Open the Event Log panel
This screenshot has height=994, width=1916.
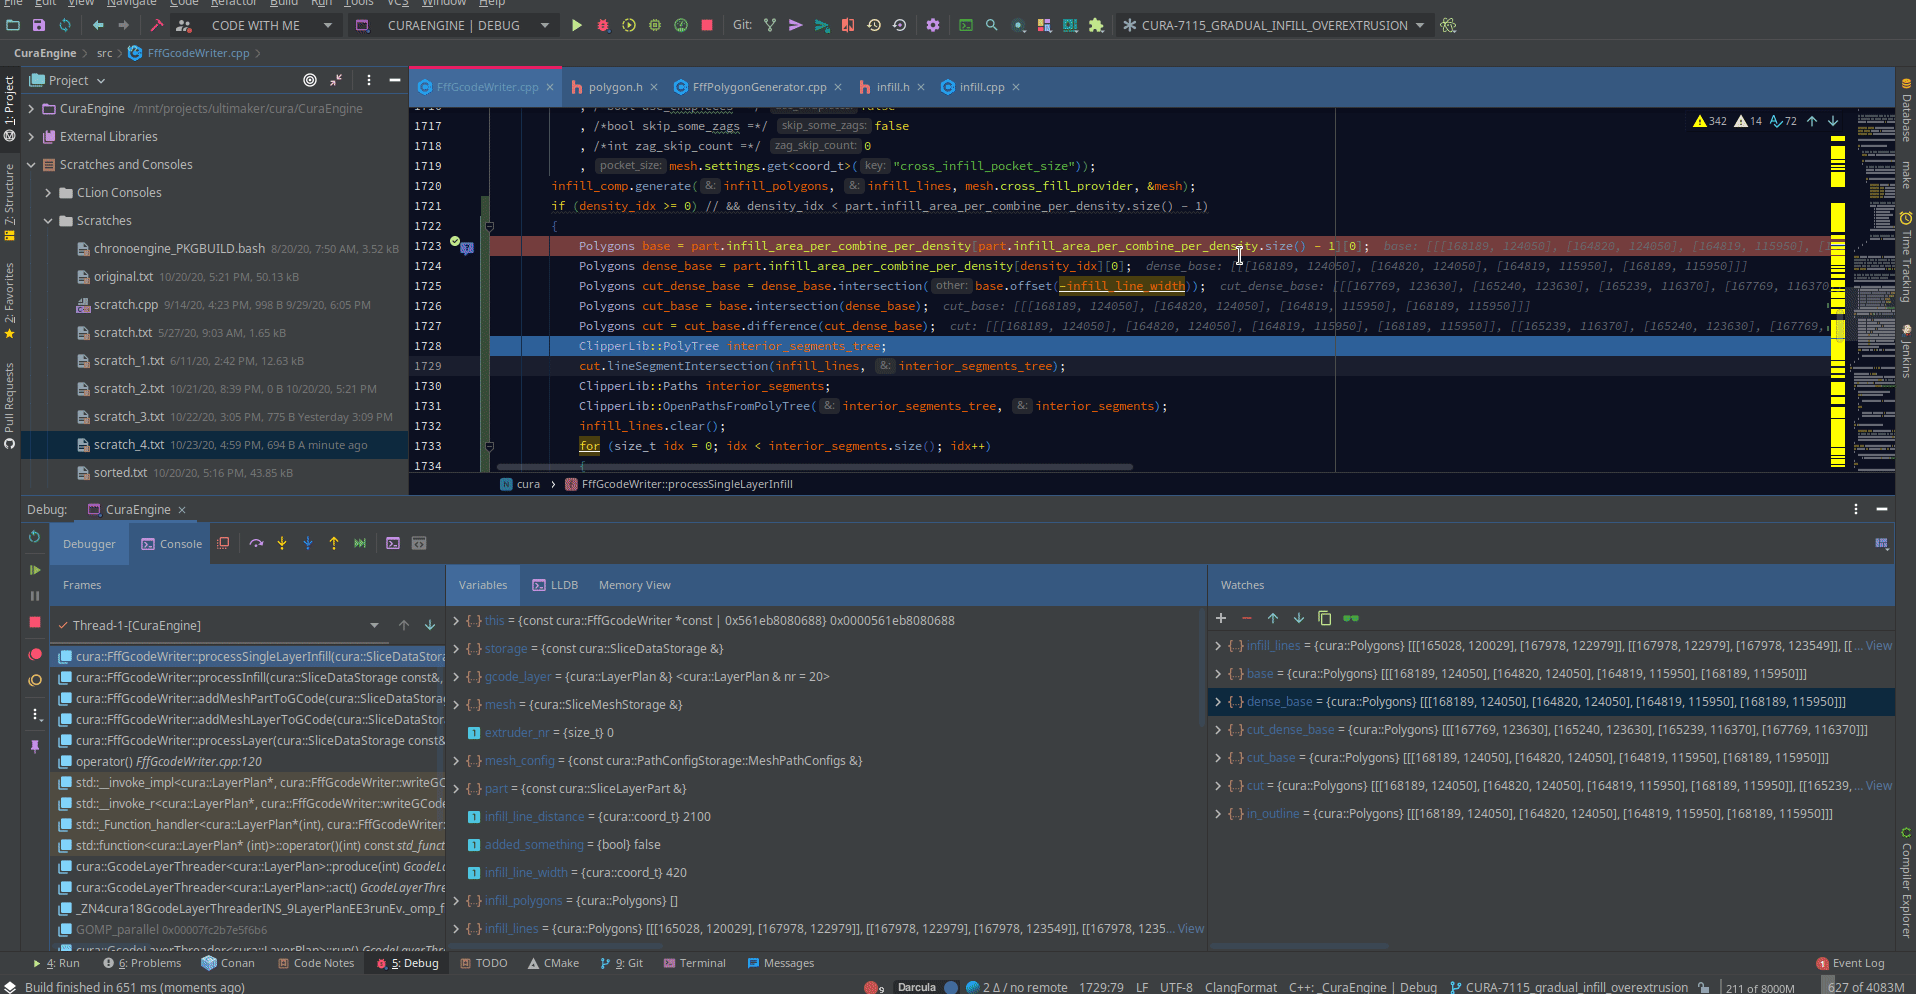[1850, 963]
